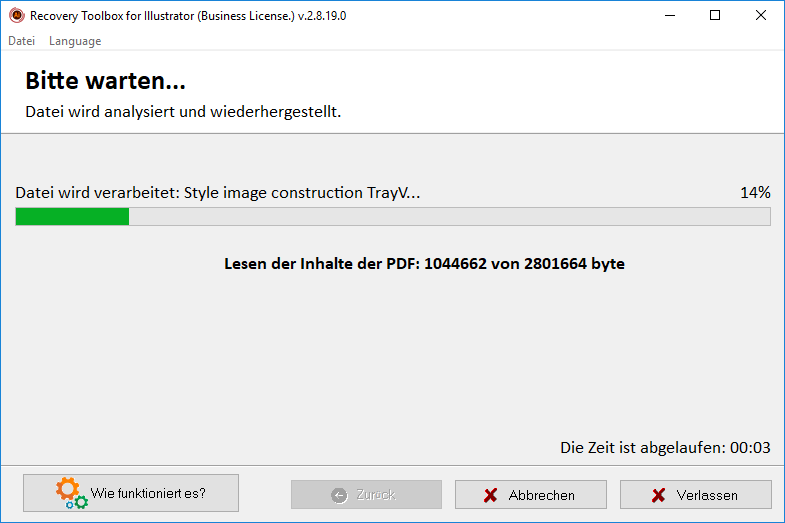
Task: Open the Datei menu
Action: (22, 41)
